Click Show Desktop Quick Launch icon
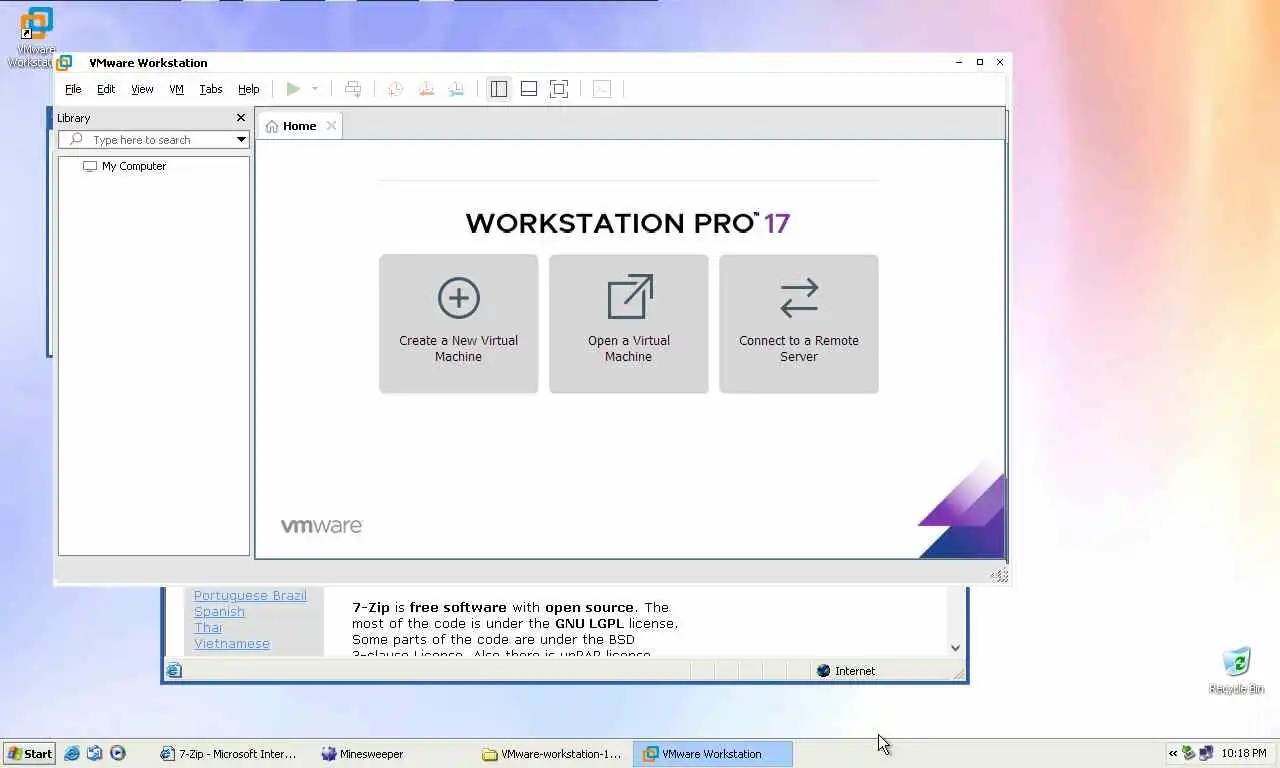The image size is (1280, 768). (94, 754)
